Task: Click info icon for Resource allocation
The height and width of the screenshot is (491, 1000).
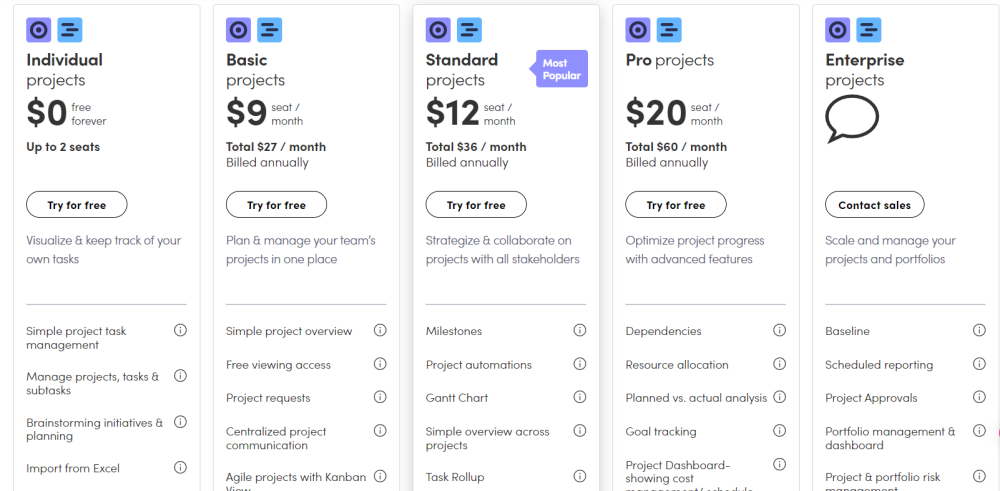Action: 780,364
